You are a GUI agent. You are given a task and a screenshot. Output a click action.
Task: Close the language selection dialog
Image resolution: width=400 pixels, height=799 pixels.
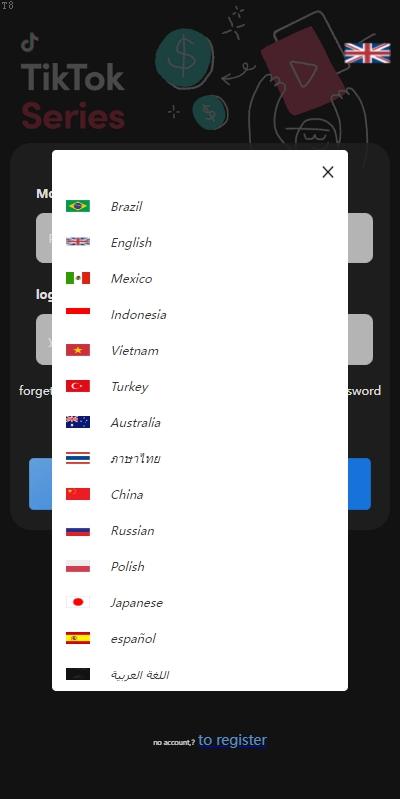click(x=328, y=172)
